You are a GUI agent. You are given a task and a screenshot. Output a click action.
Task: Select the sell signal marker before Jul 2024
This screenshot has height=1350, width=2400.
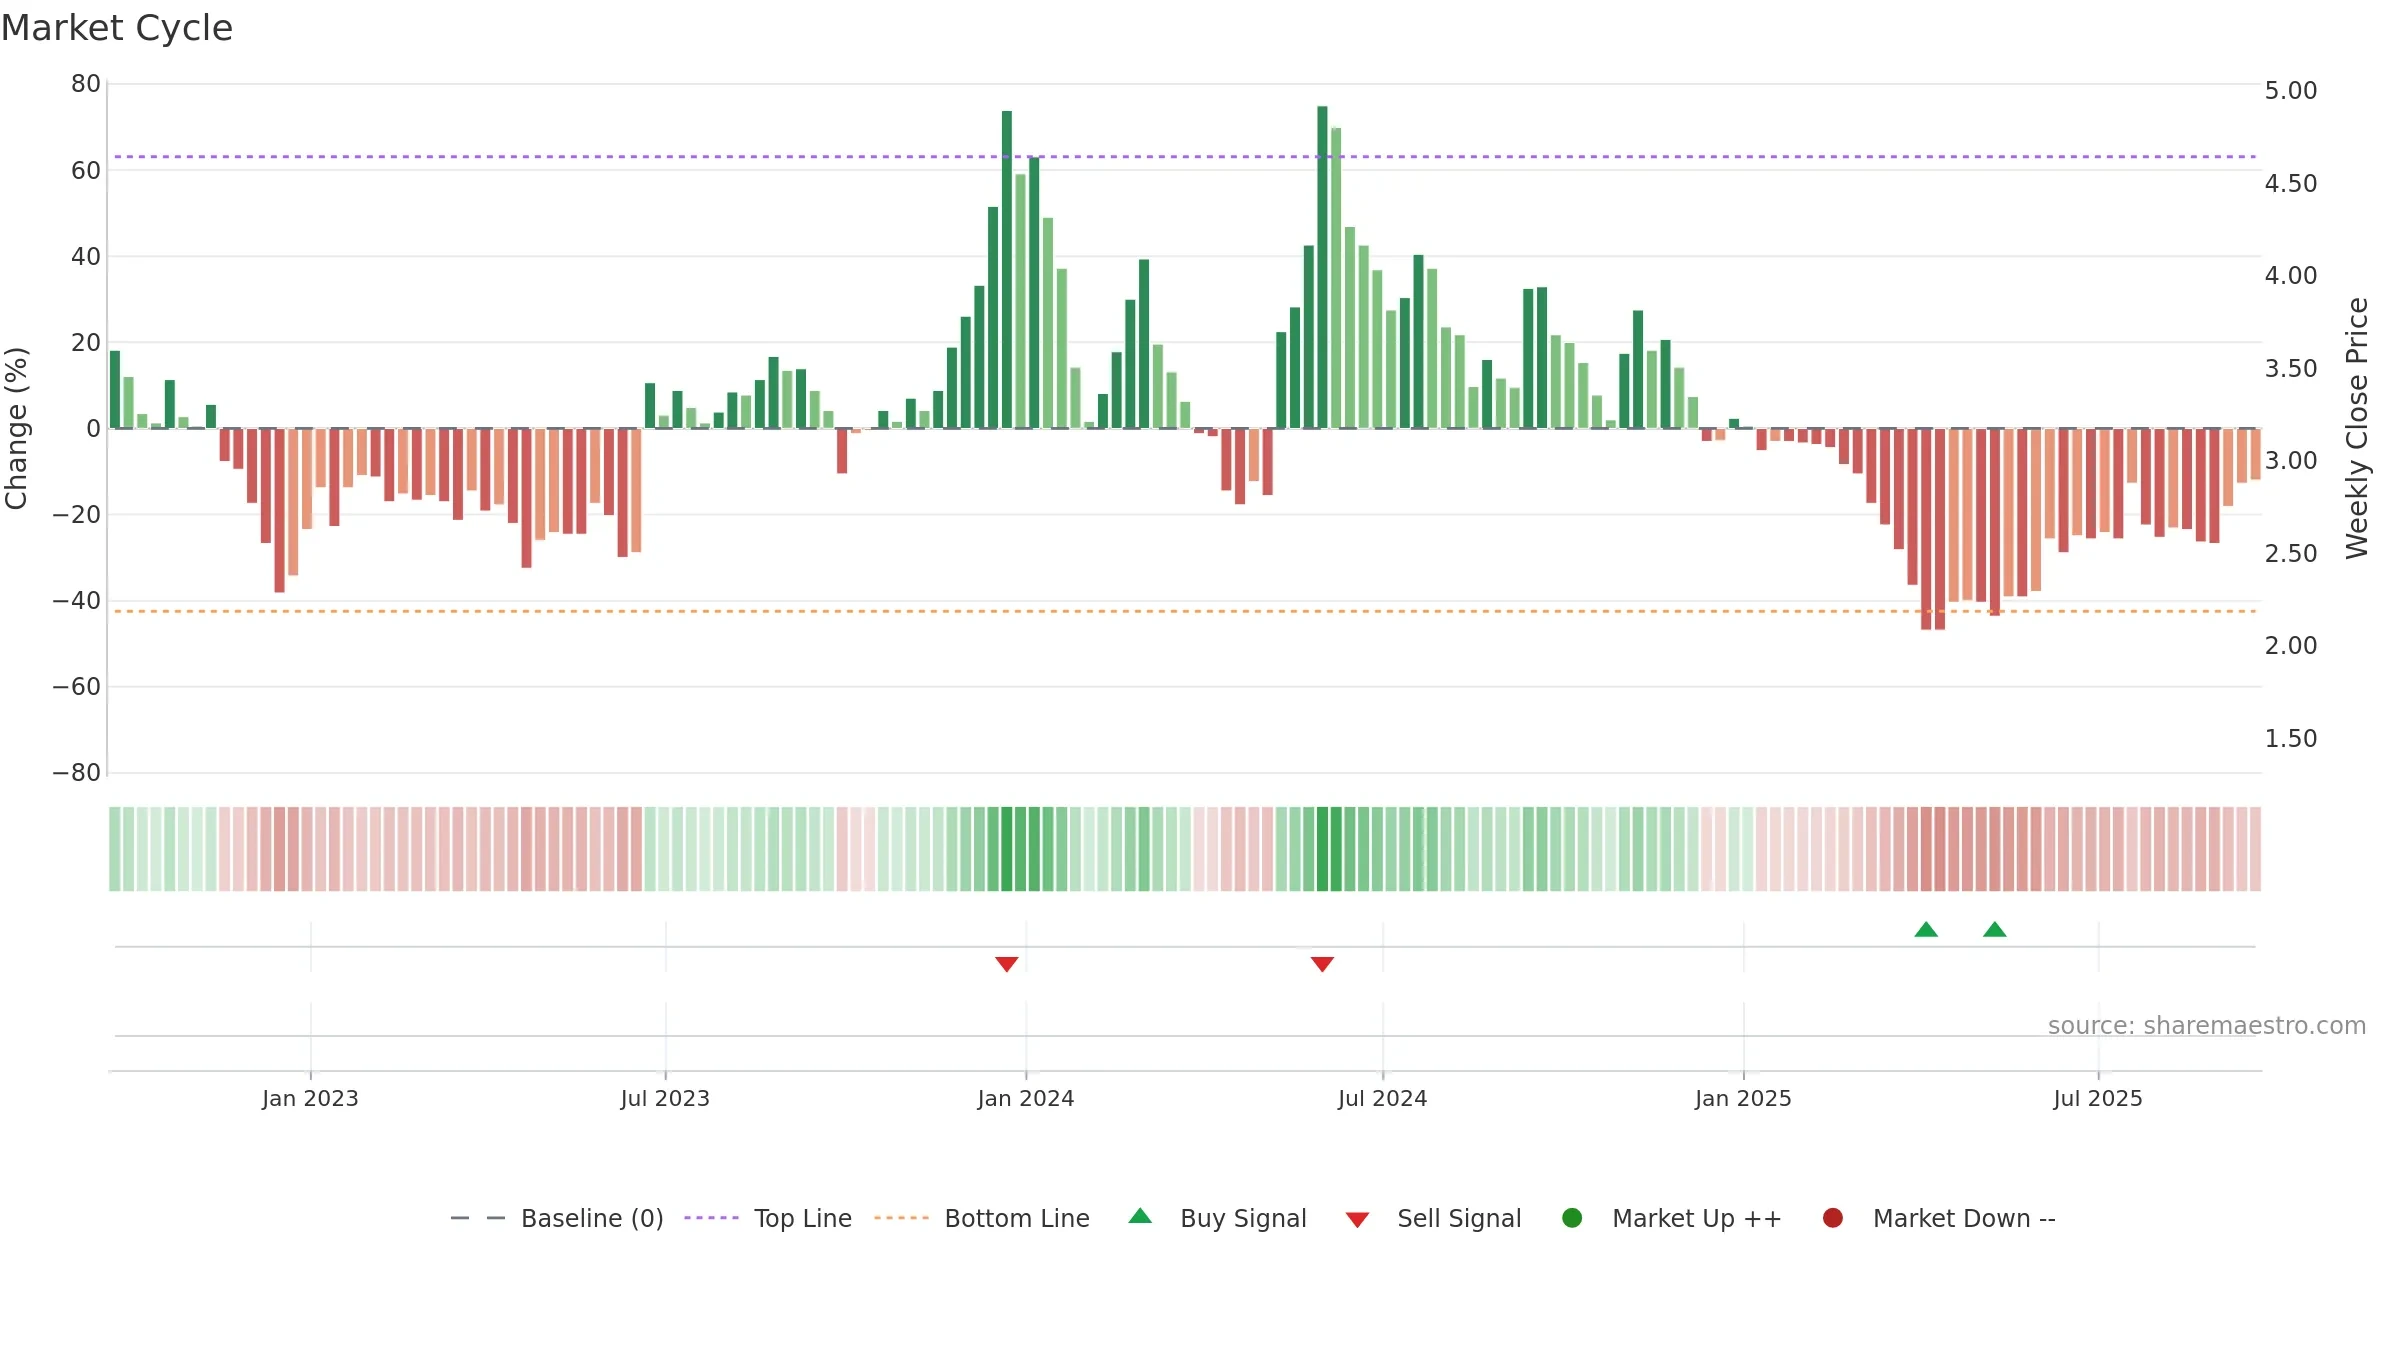click(x=1322, y=964)
